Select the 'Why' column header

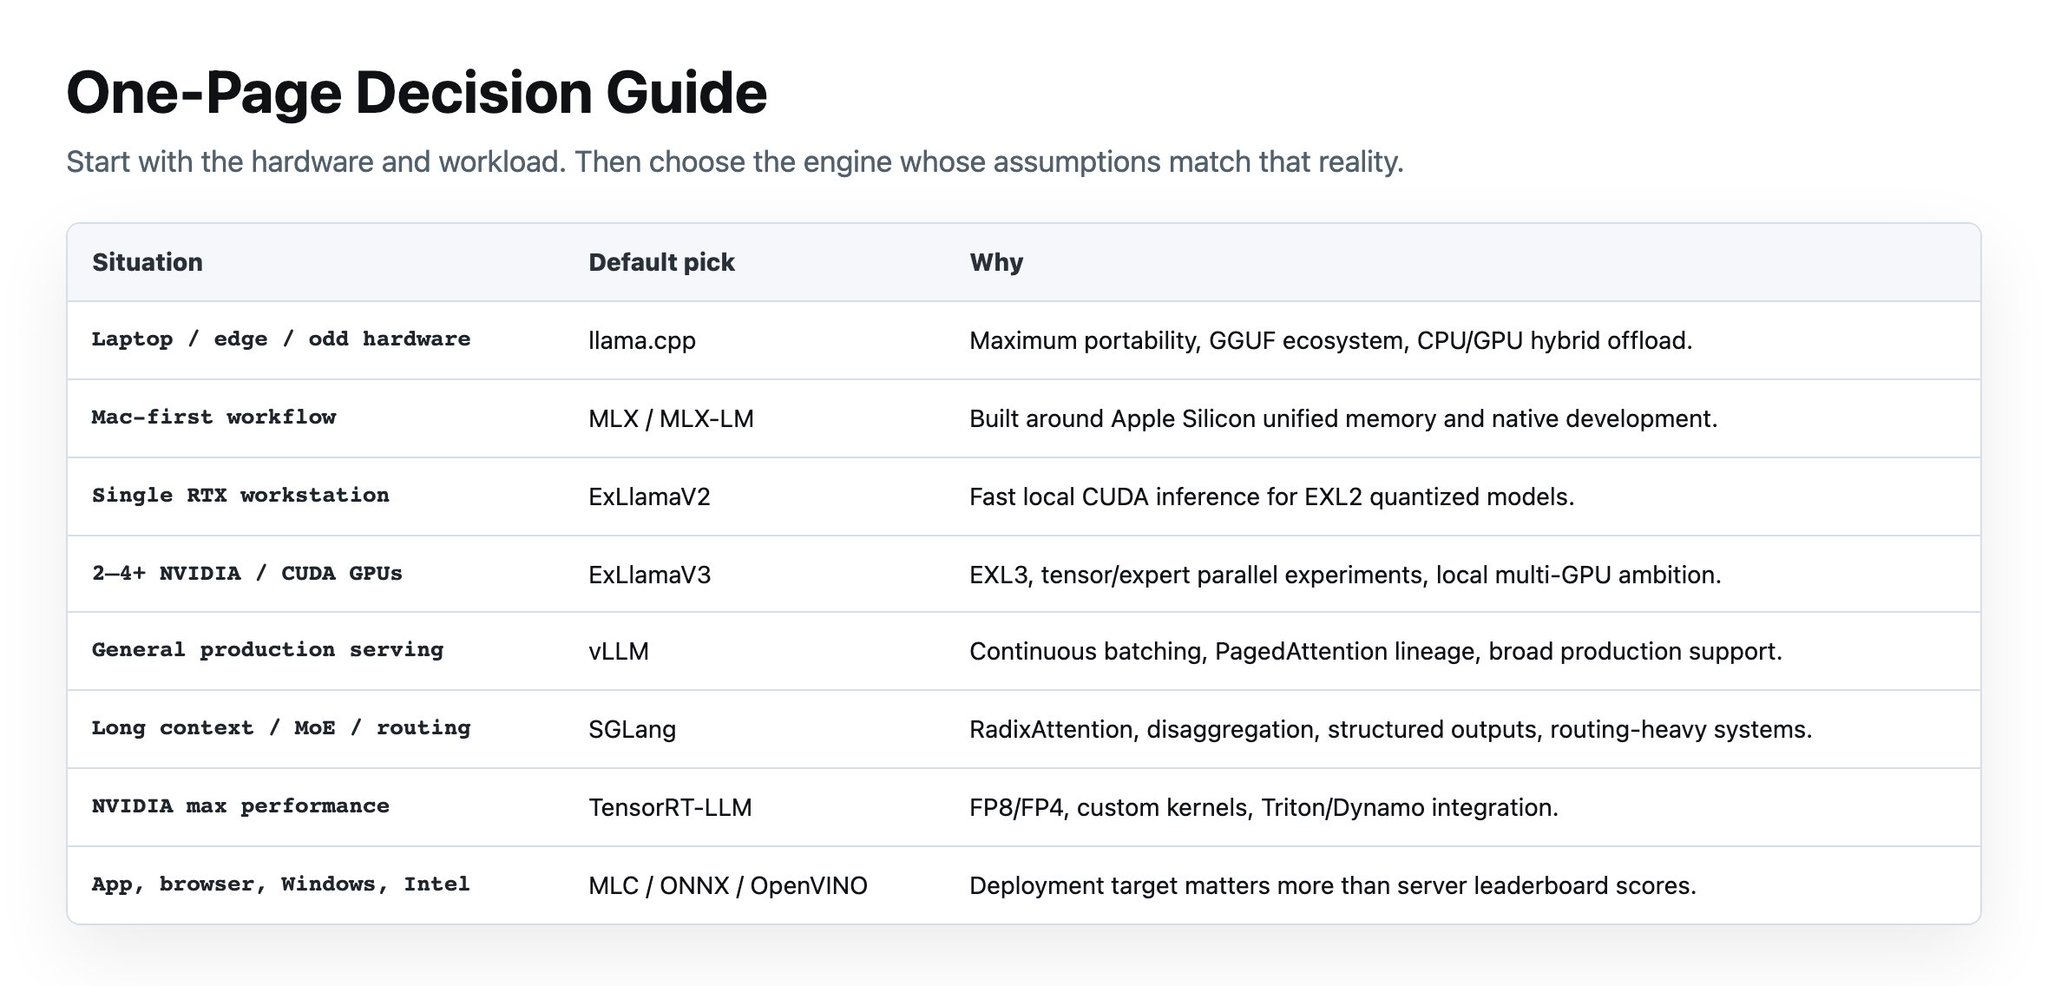coord(996,262)
